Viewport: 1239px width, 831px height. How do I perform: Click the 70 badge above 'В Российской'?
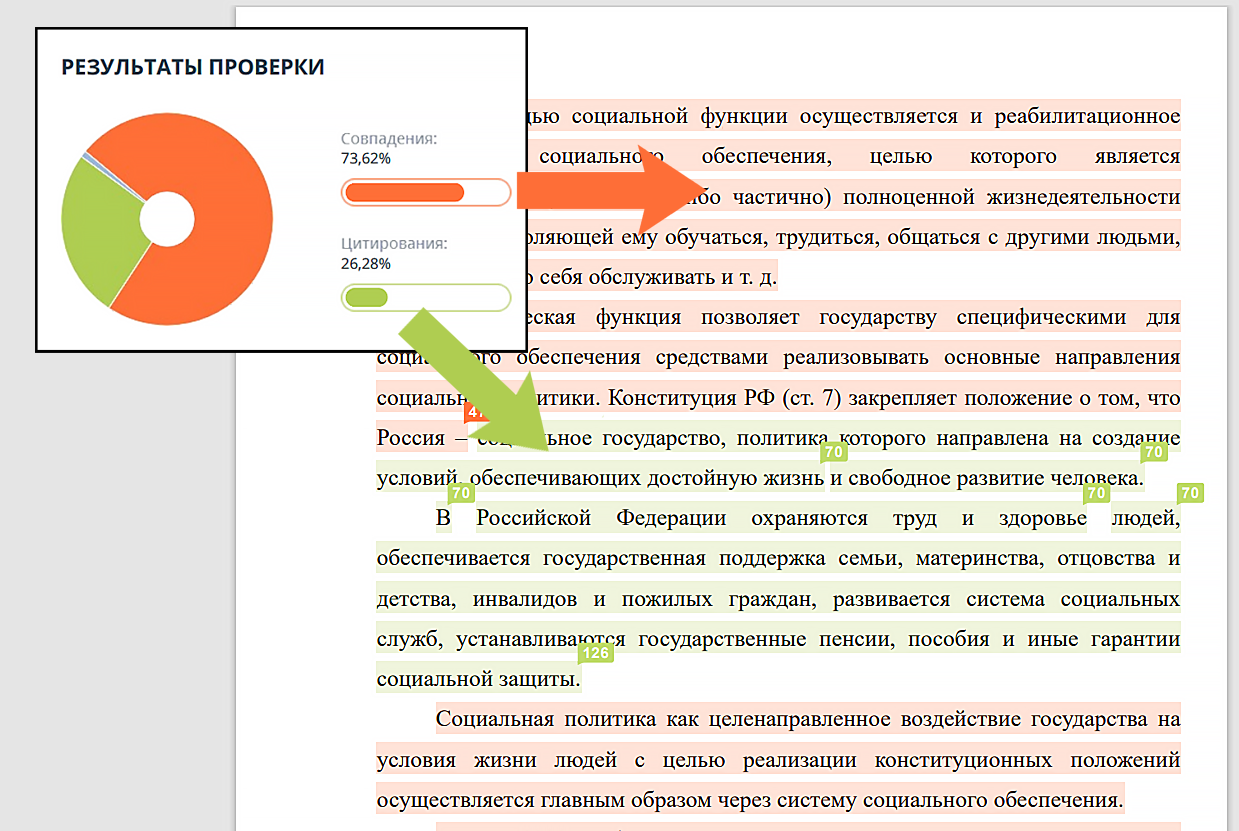click(461, 493)
